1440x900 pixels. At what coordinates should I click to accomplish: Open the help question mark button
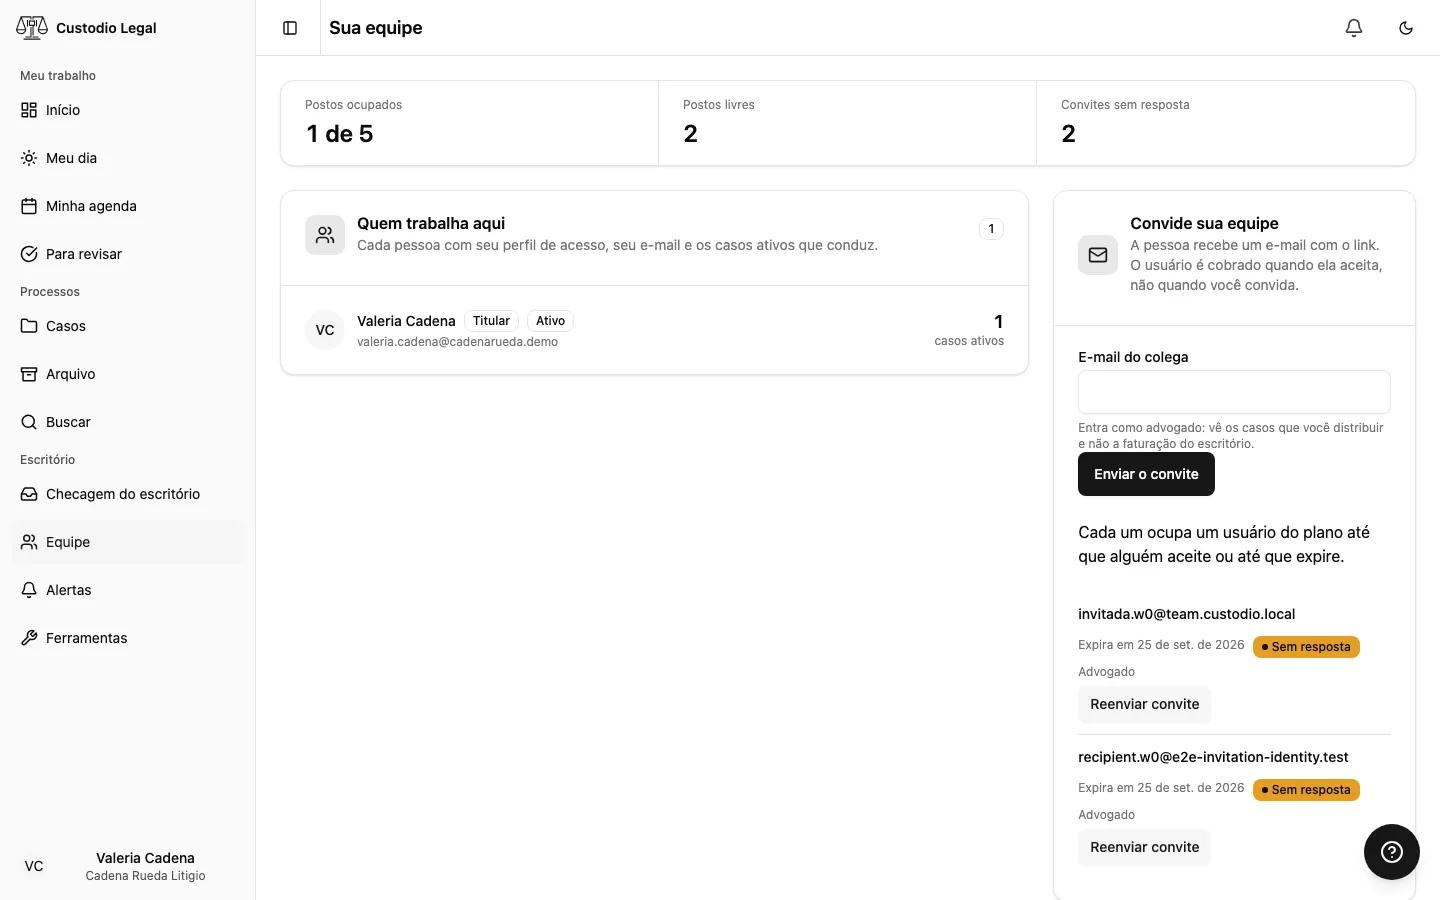point(1392,852)
